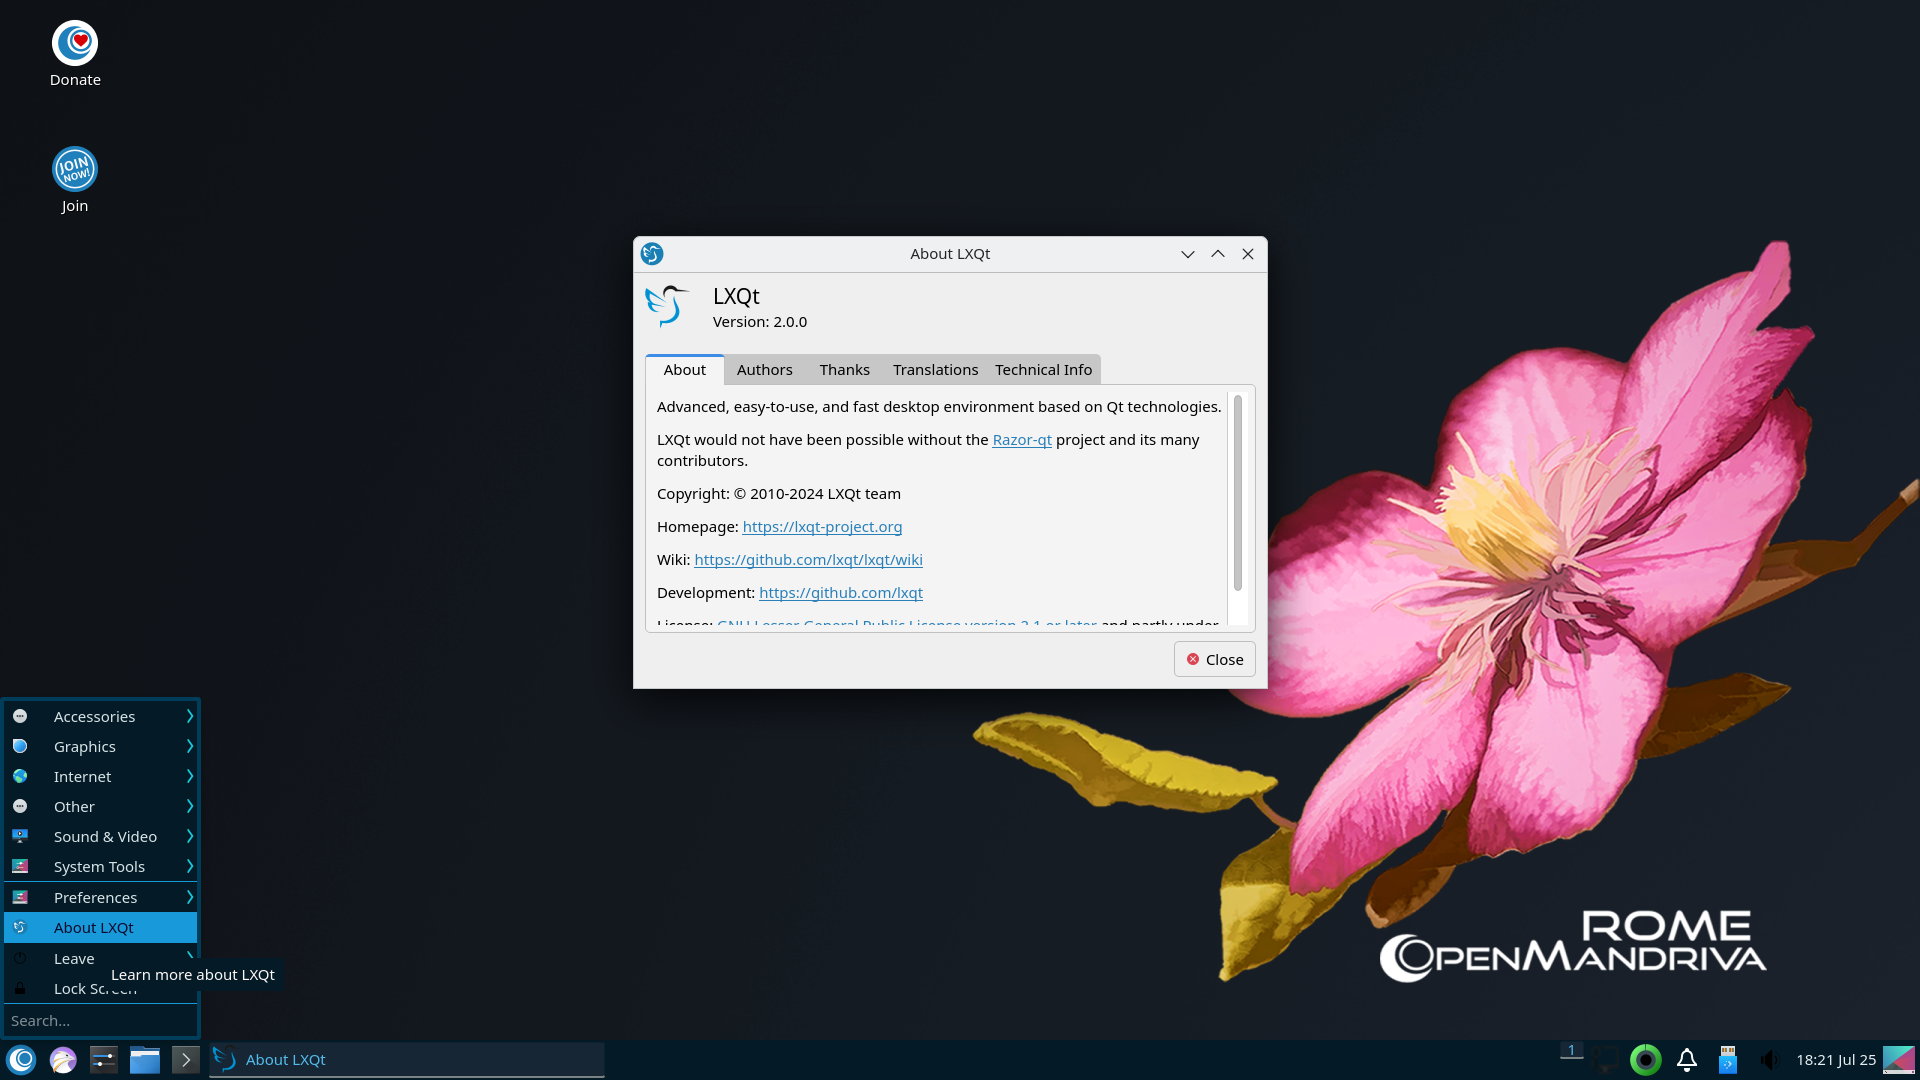Switch to the Technical Info tab

[1044, 370]
